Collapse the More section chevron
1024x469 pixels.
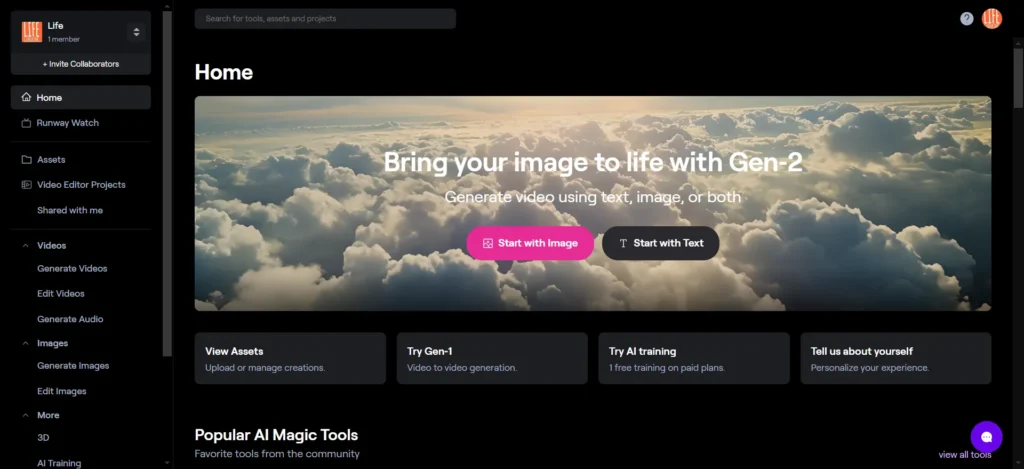pyautogui.click(x=25, y=415)
